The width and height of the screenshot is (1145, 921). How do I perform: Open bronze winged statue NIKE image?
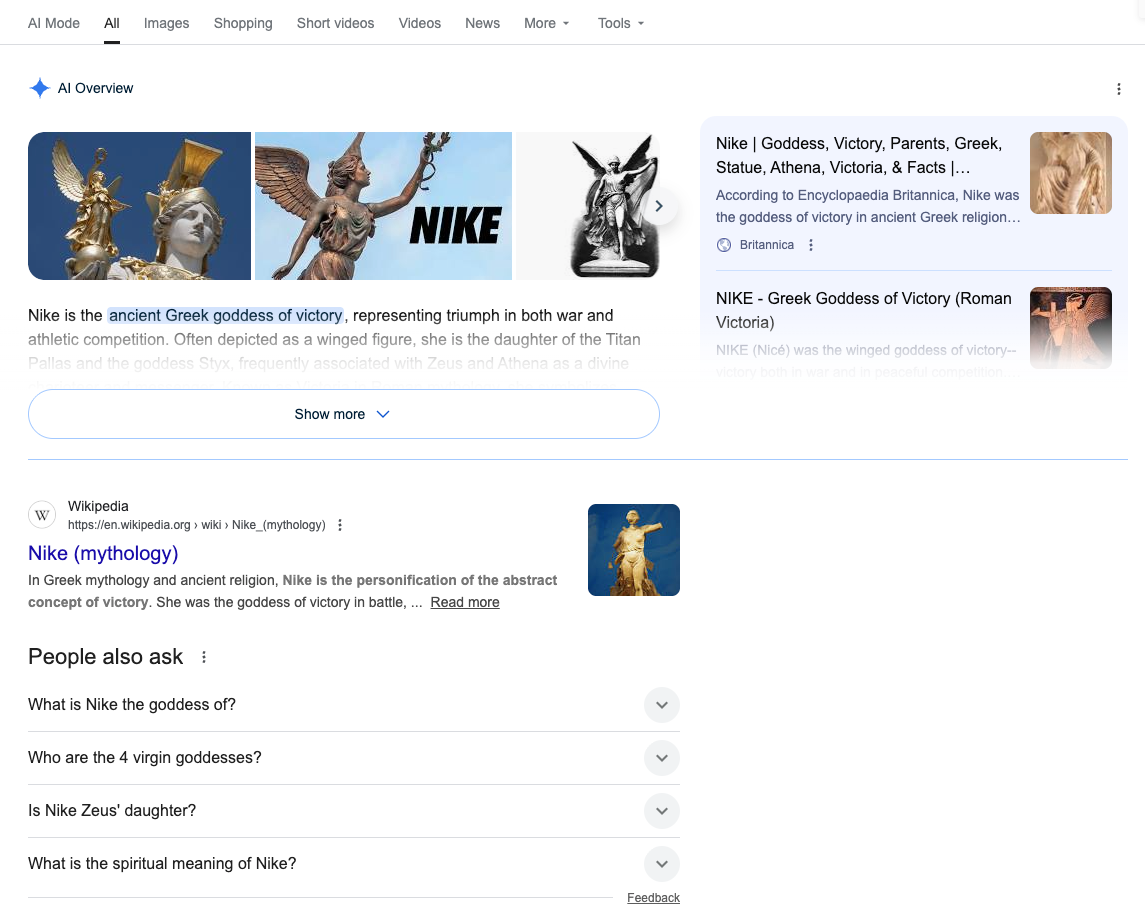[x=383, y=206]
